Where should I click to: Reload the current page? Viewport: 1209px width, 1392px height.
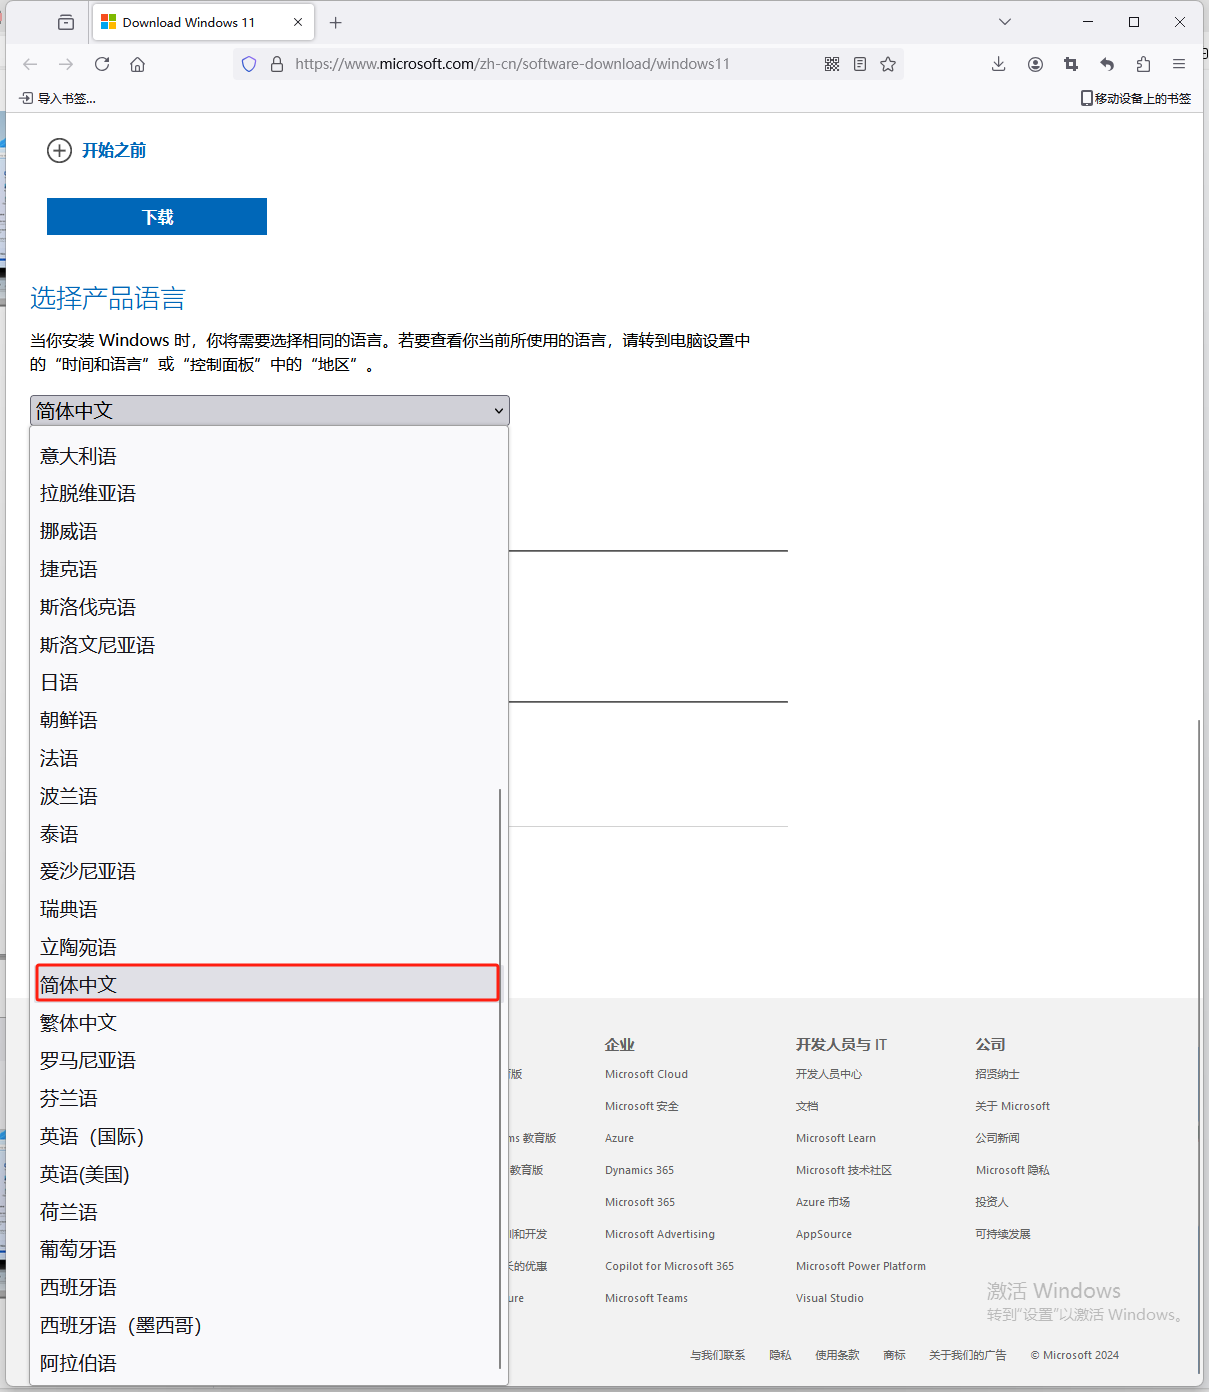coord(102,64)
